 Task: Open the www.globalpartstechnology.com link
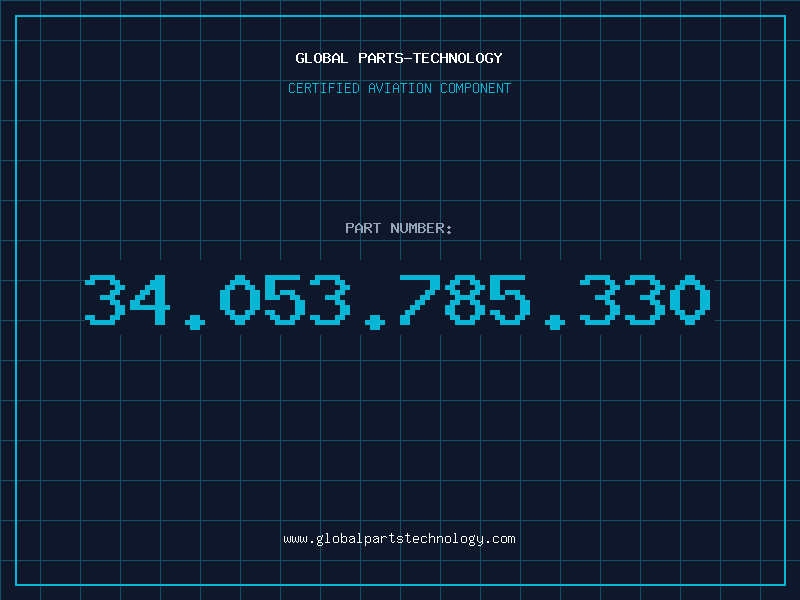[x=399, y=539]
